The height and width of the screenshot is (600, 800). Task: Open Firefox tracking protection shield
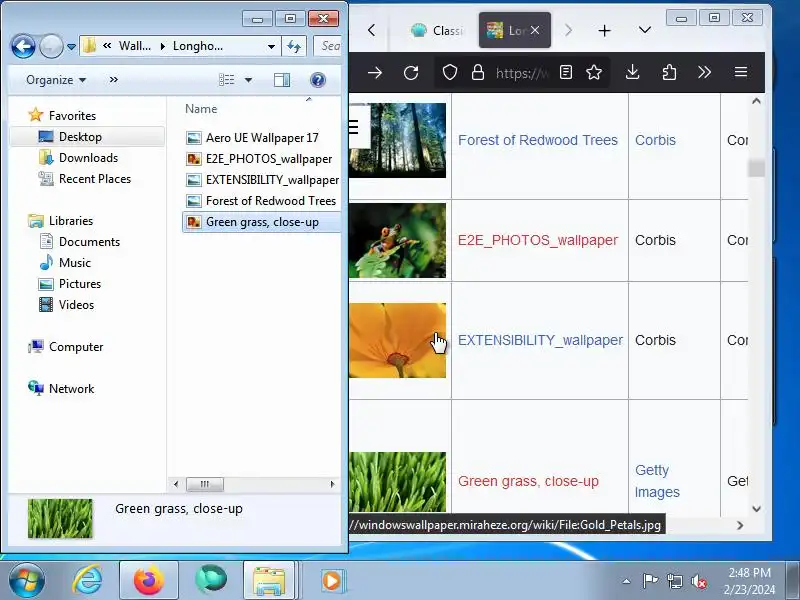point(449,72)
